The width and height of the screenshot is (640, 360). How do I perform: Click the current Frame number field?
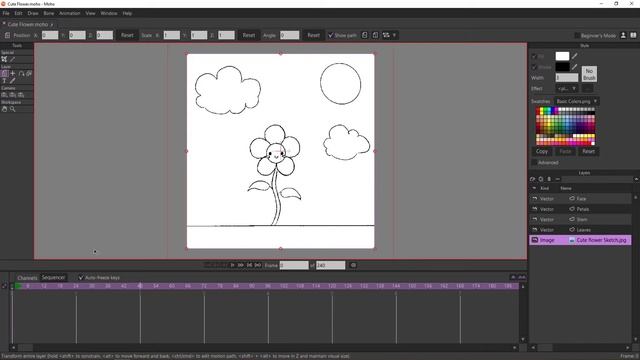click(x=294, y=265)
